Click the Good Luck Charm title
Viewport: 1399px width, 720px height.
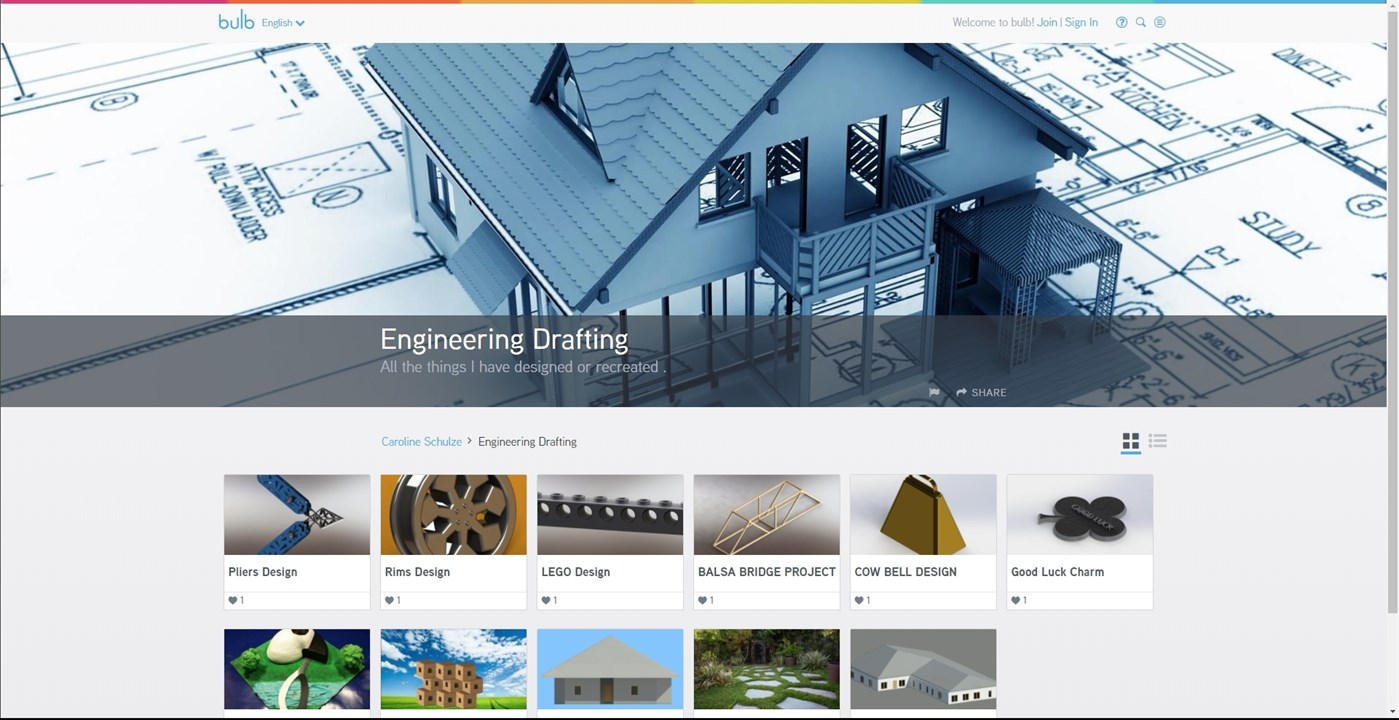(x=1058, y=572)
